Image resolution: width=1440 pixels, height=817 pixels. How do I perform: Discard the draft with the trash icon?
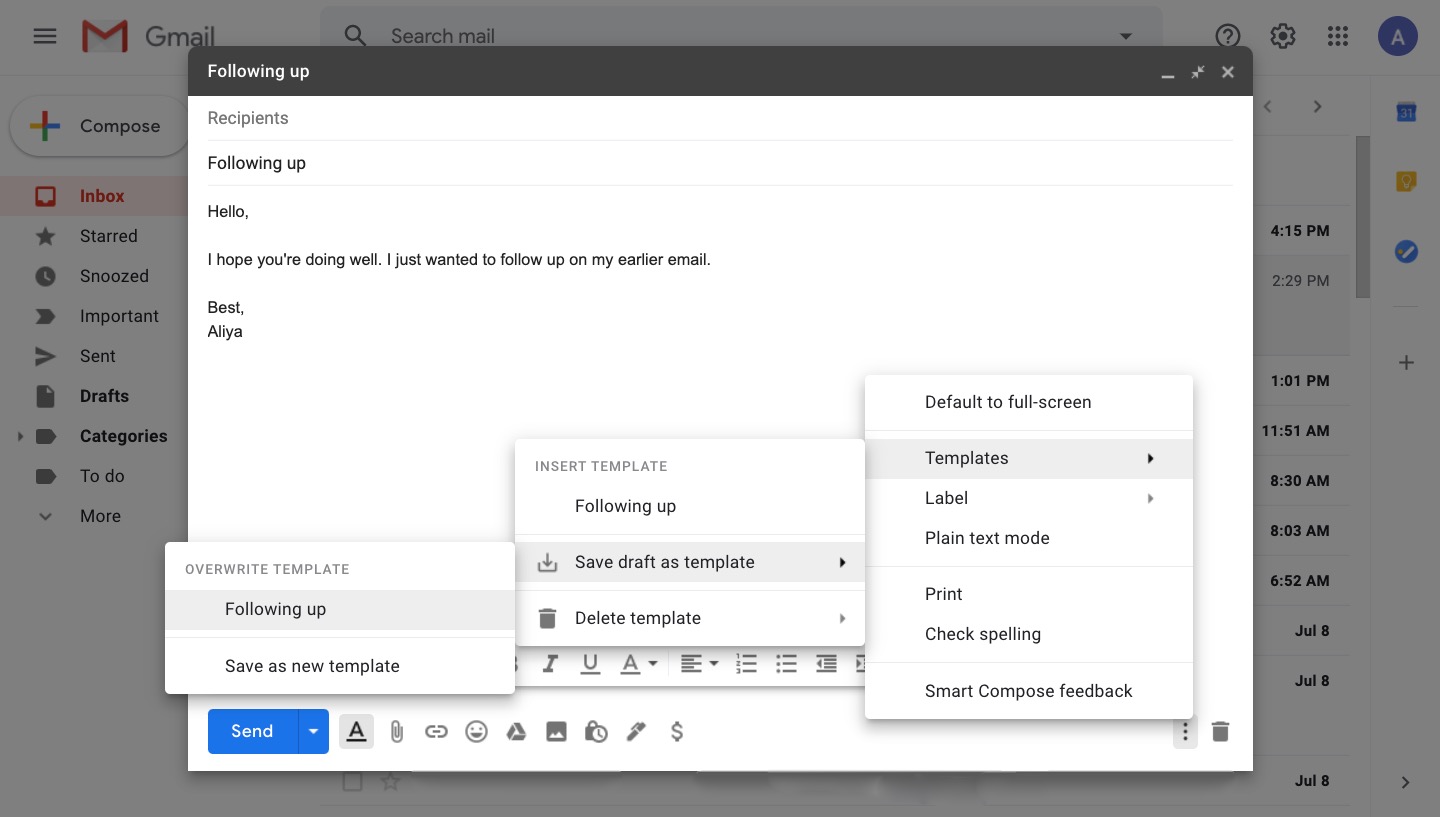pos(1220,732)
